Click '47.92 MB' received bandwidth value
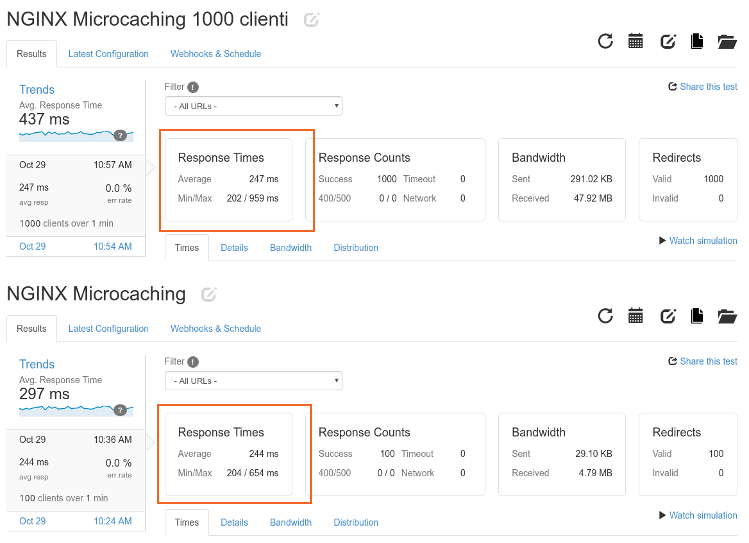The image size is (749, 543). (593, 198)
